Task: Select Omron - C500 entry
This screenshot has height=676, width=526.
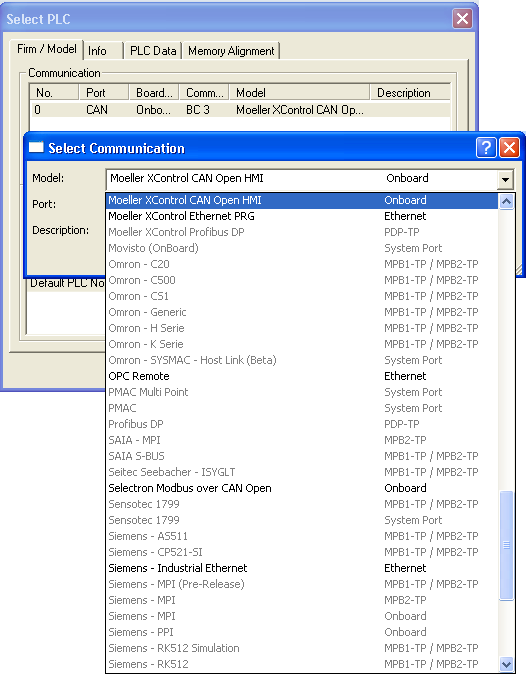Action: (x=302, y=280)
